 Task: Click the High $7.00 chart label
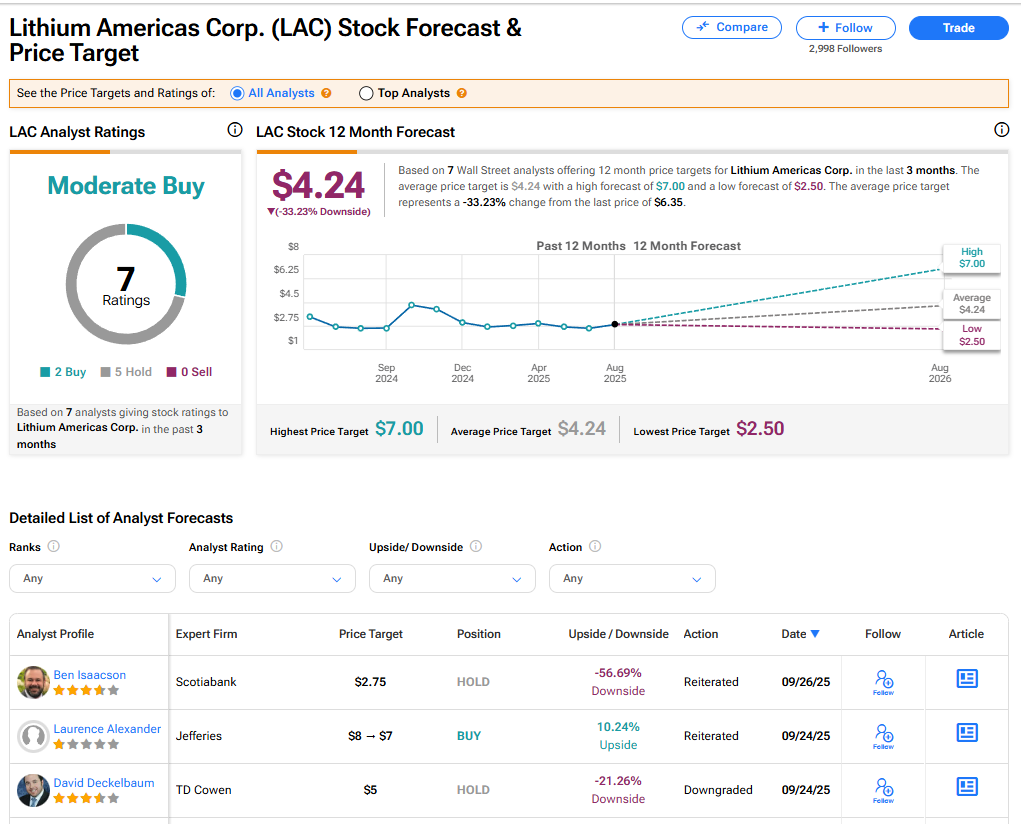pos(972,258)
